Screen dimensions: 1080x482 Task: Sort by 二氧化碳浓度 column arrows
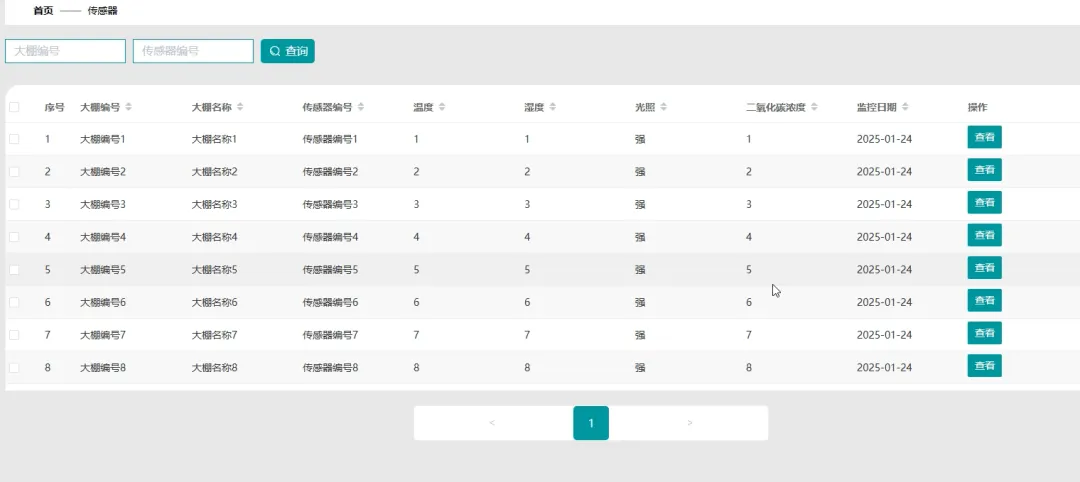814,107
